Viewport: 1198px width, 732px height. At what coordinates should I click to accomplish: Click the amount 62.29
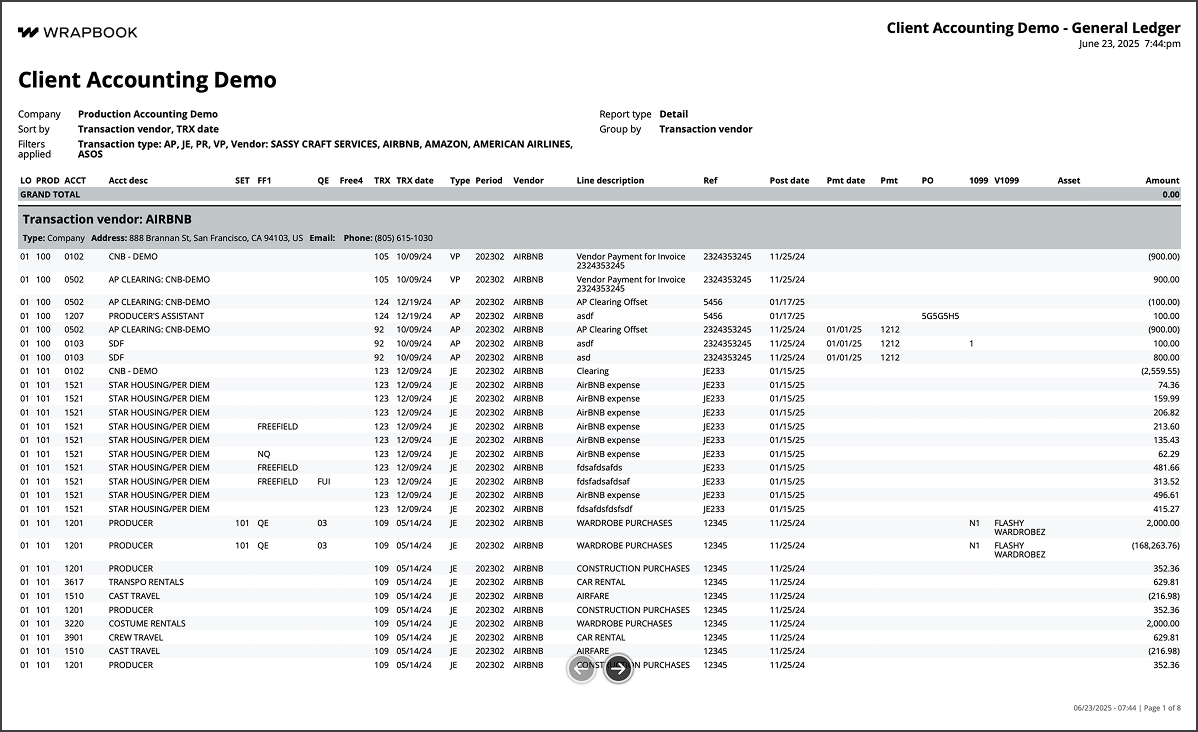[x=1168, y=454]
